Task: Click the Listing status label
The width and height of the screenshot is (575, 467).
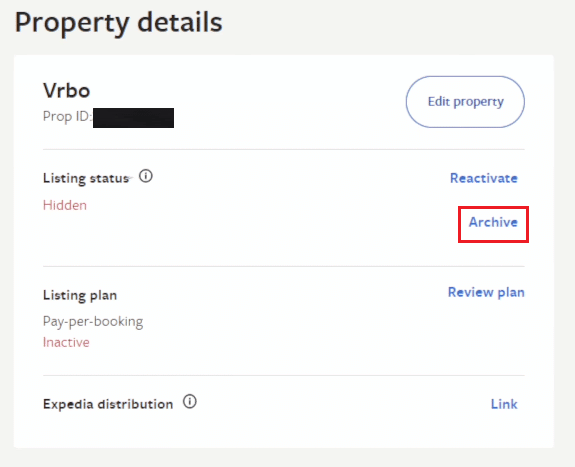Action: pos(86,178)
